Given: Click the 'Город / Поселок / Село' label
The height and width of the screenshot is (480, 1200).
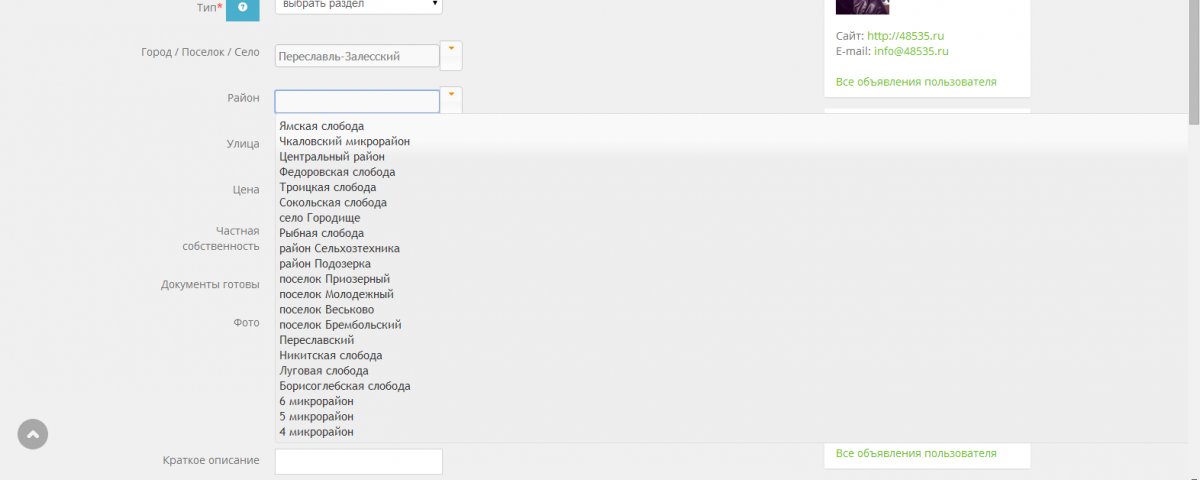Looking at the screenshot, I should (x=200, y=53).
